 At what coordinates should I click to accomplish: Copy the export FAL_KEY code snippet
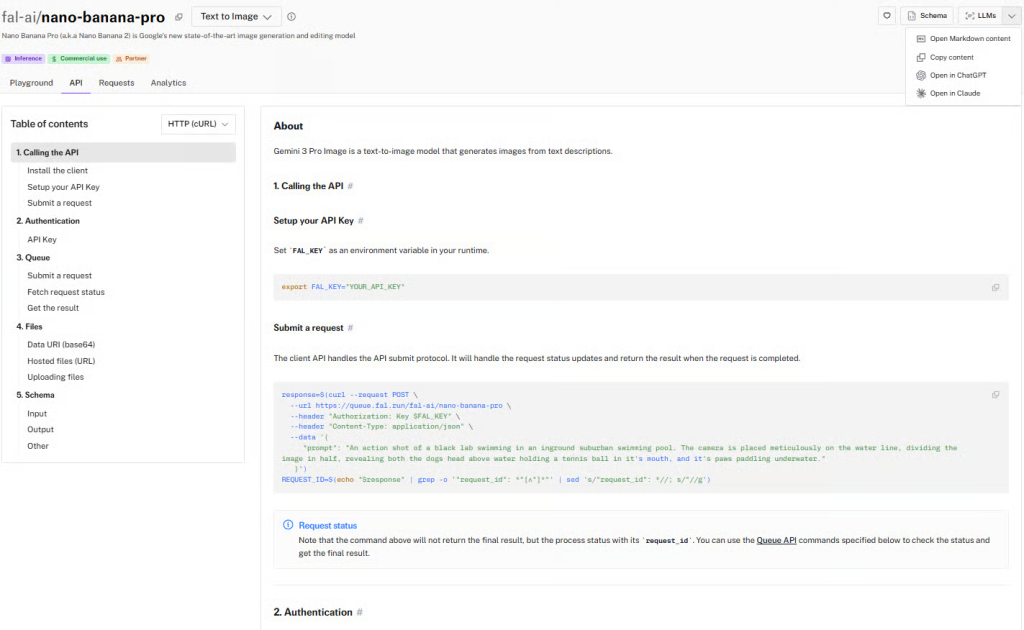(x=995, y=287)
